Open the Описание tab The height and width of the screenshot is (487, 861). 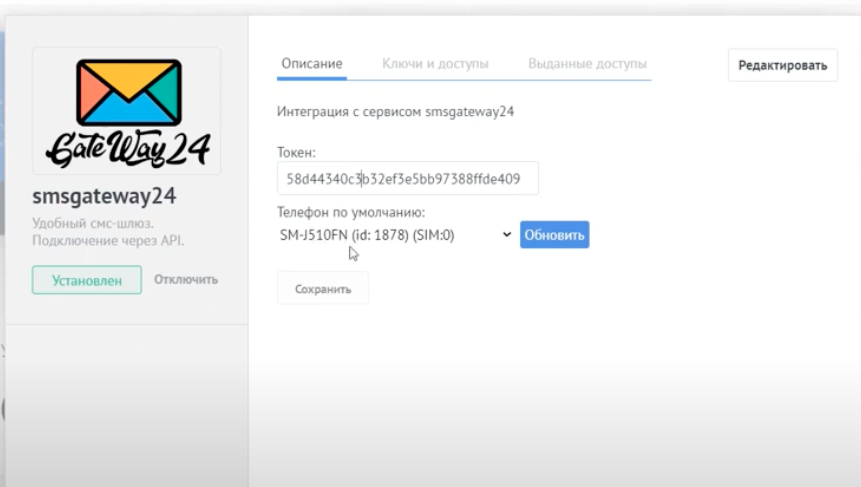312,64
